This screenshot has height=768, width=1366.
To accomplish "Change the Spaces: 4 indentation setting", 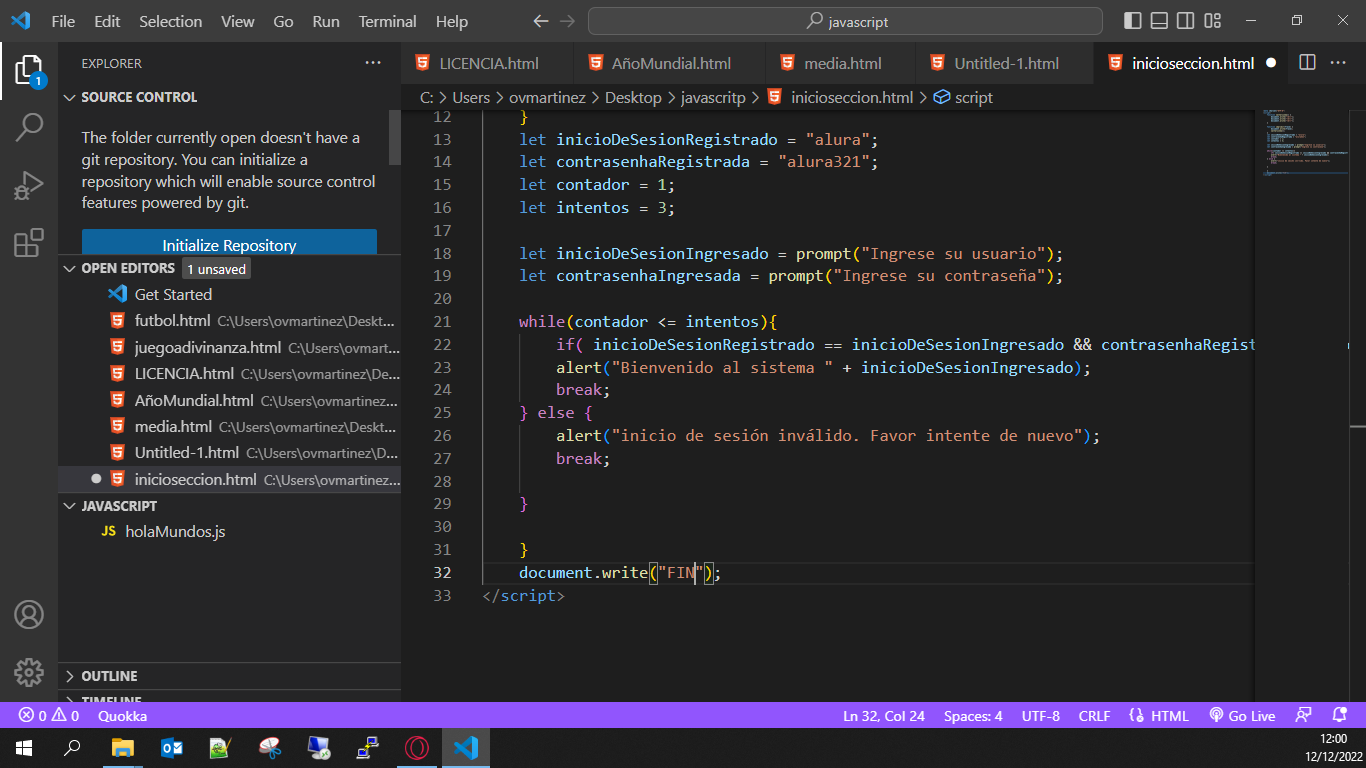I will [973, 716].
